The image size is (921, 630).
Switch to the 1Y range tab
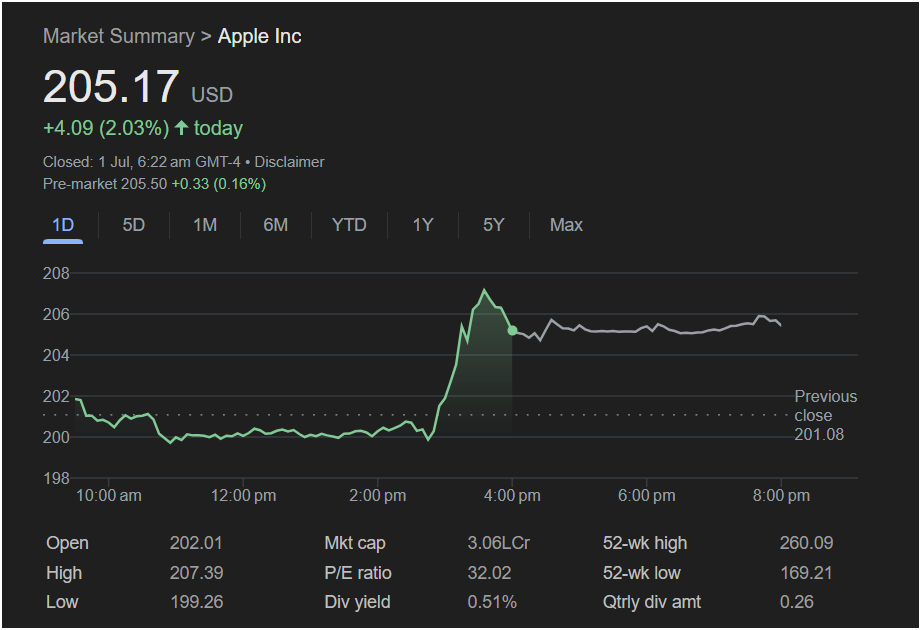[x=423, y=225]
